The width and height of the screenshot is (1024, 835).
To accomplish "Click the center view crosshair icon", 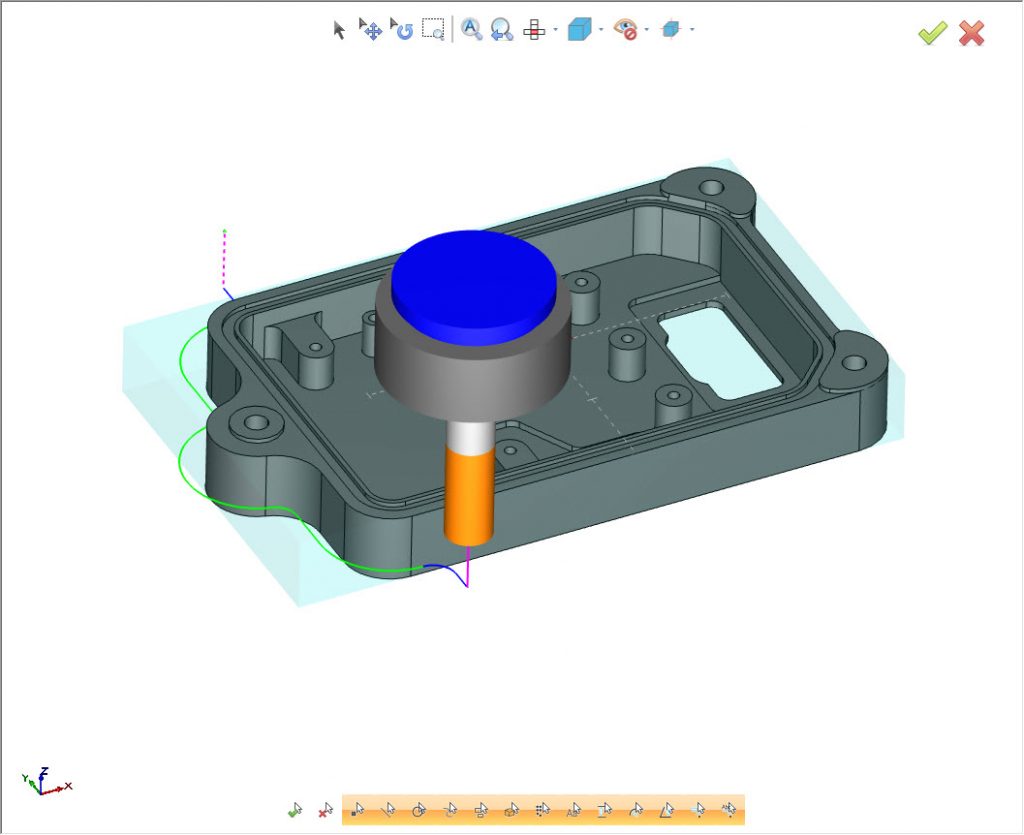I will click(535, 30).
